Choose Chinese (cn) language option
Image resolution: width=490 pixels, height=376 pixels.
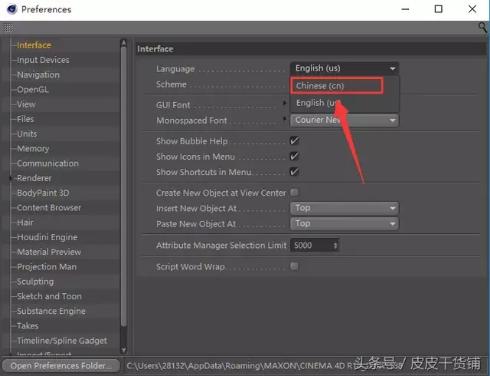(x=337, y=86)
